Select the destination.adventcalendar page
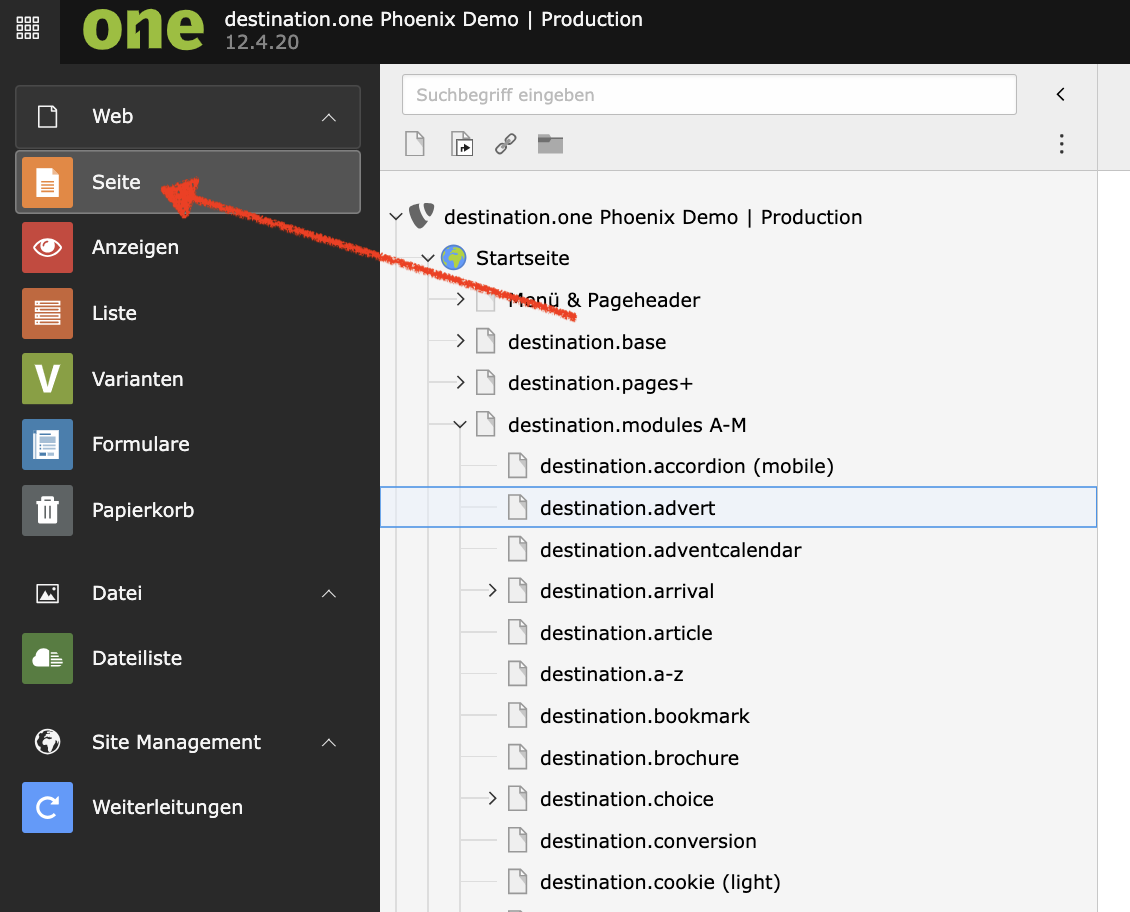This screenshot has height=912, width=1130. click(x=671, y=550)
